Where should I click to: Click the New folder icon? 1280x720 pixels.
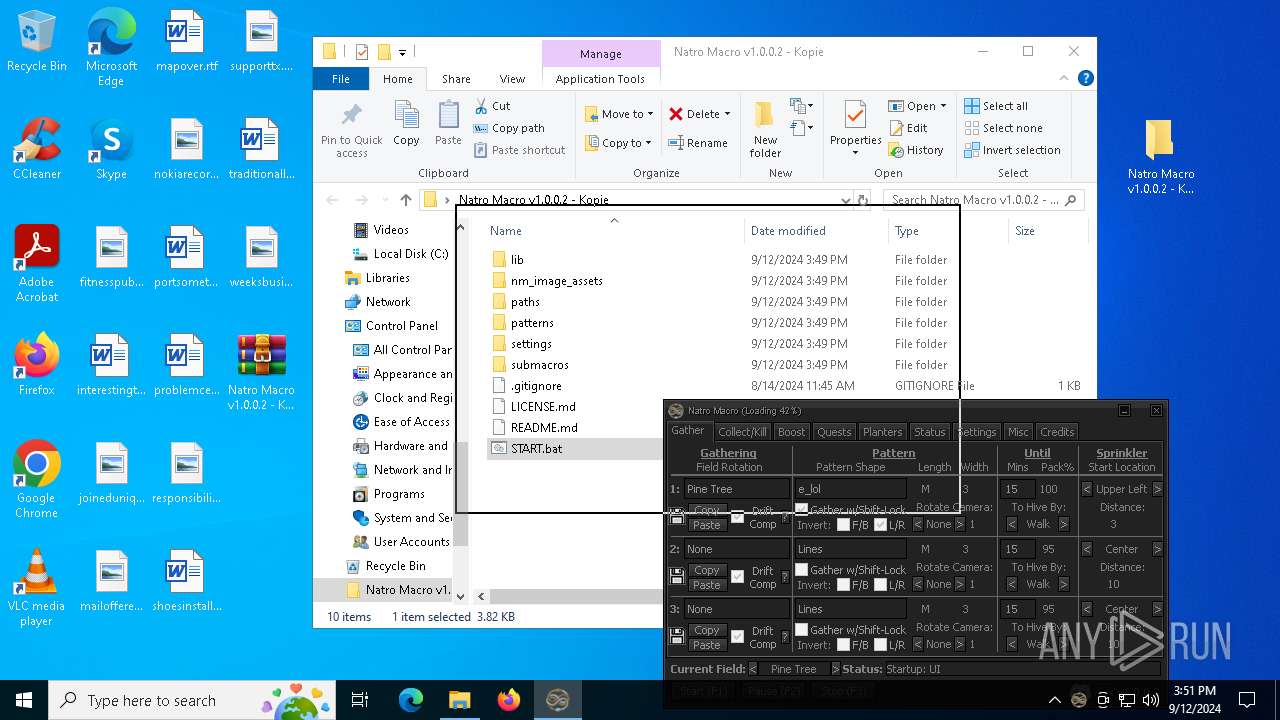click(x=765, y=114)
